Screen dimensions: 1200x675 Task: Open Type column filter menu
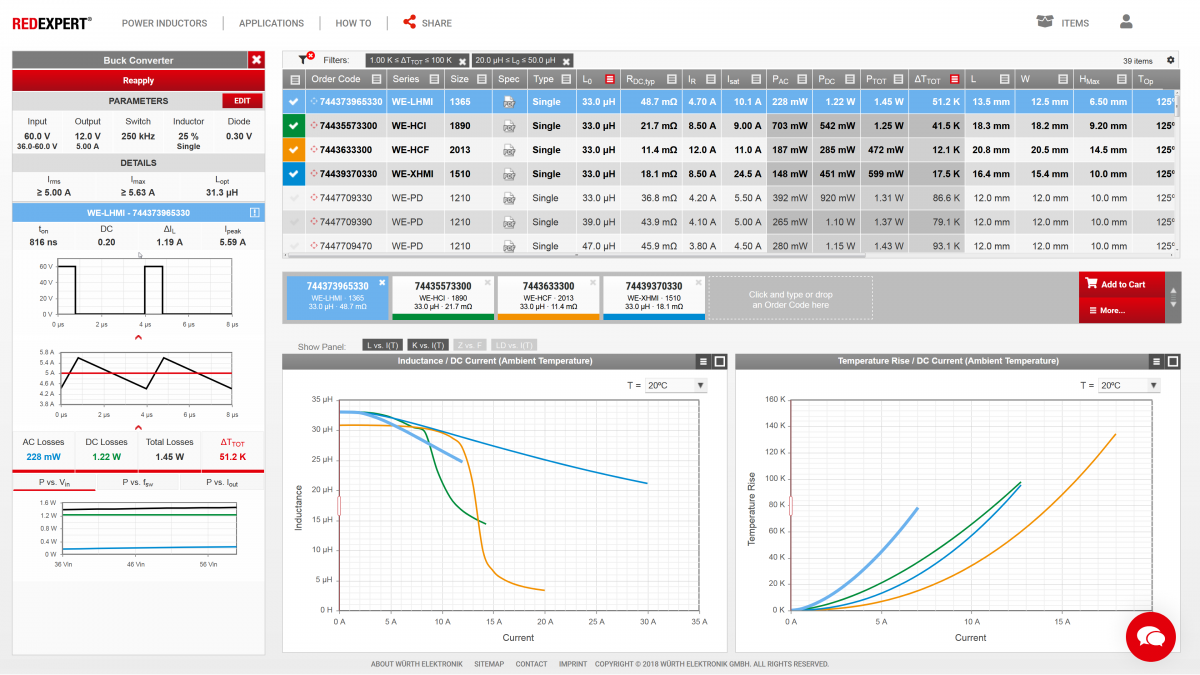tap(566, 79)
